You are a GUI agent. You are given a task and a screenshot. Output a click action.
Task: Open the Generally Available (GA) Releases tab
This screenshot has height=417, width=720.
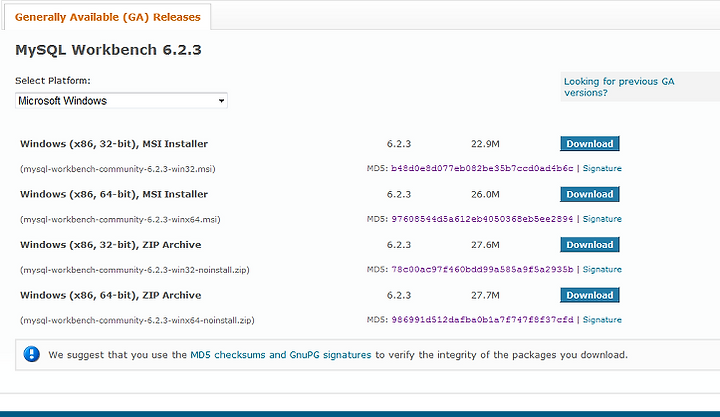tap(107, 17)
